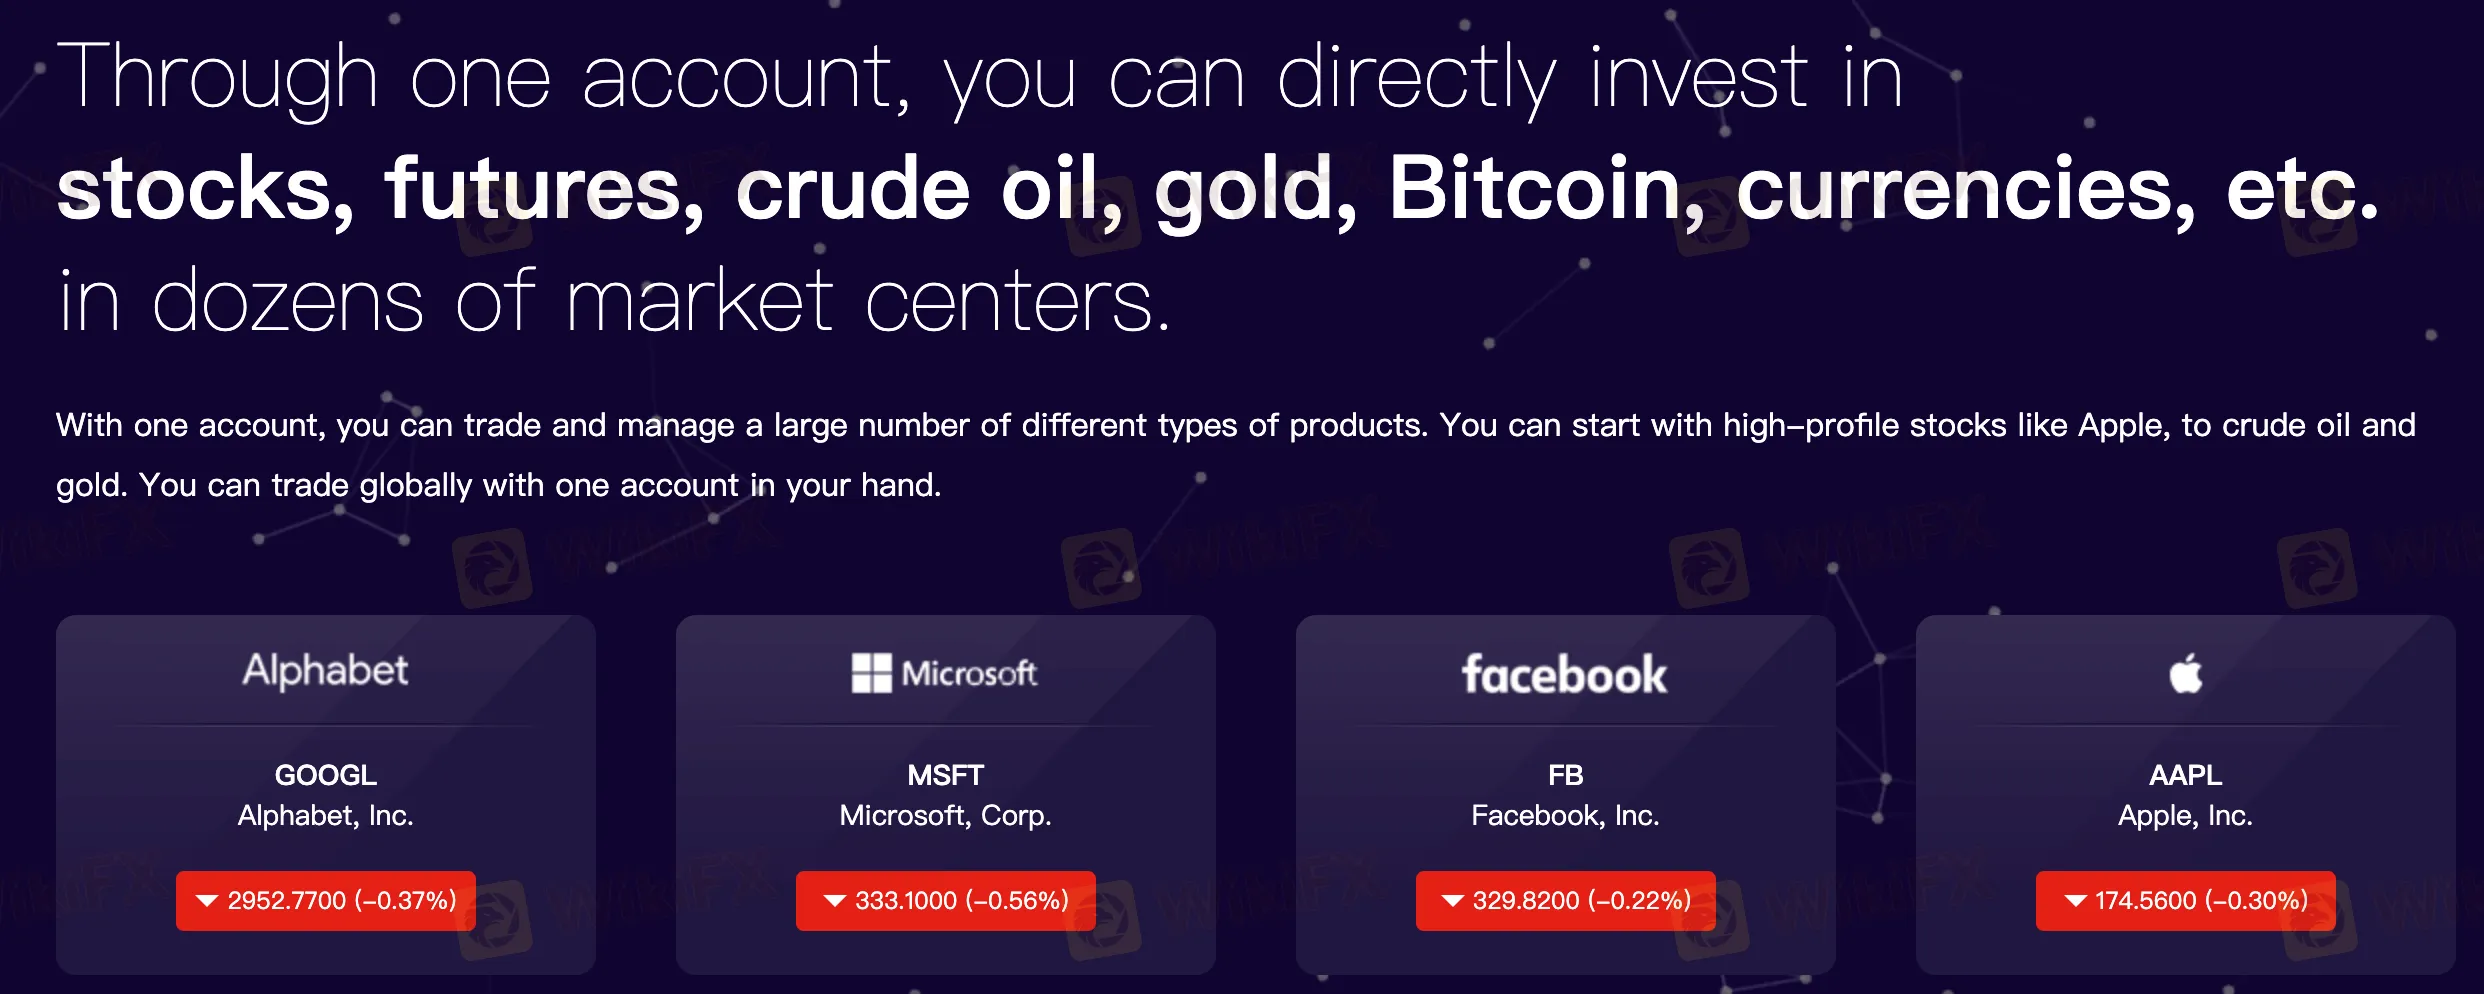The image size is (2484, 994).
Task: Open the Facebook, Inc. company name
Action: (1565, 816)
